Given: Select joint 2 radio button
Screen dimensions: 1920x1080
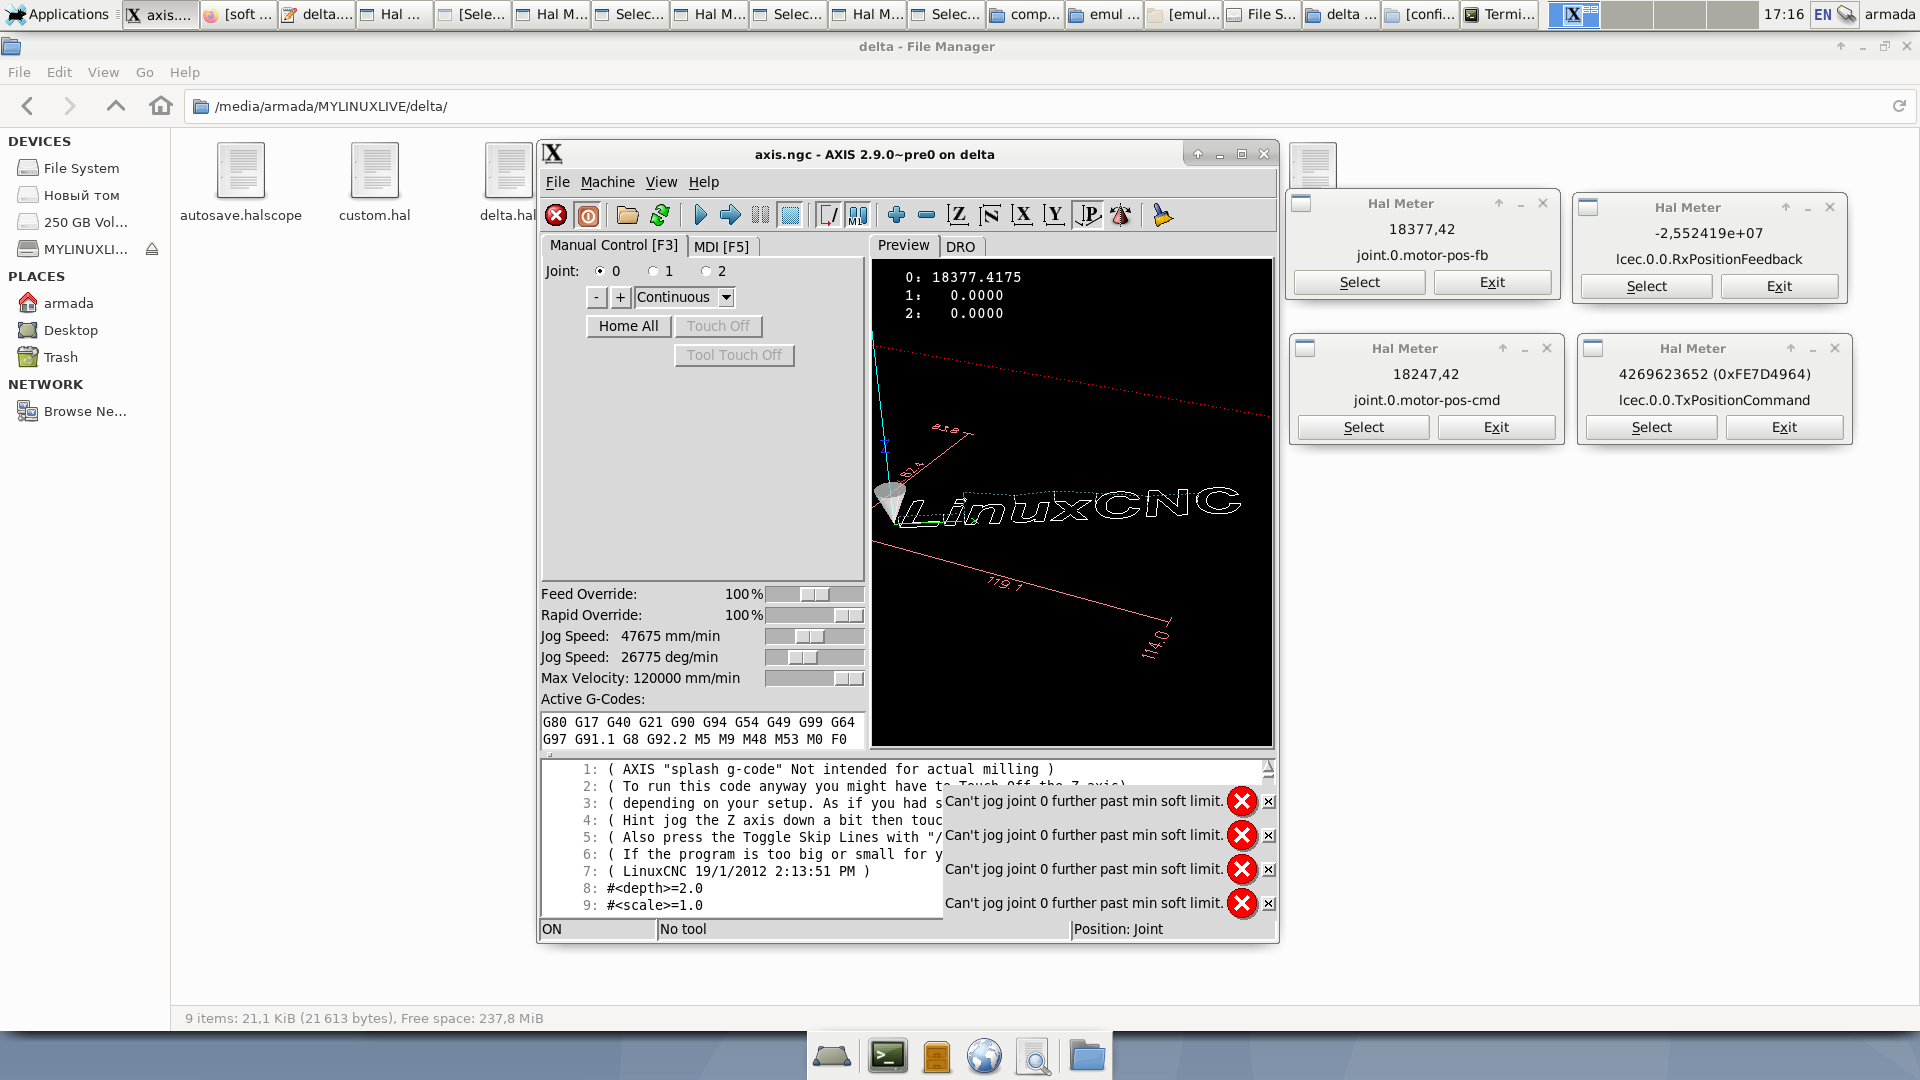Looking at the screenshot, I should point(706,271).
